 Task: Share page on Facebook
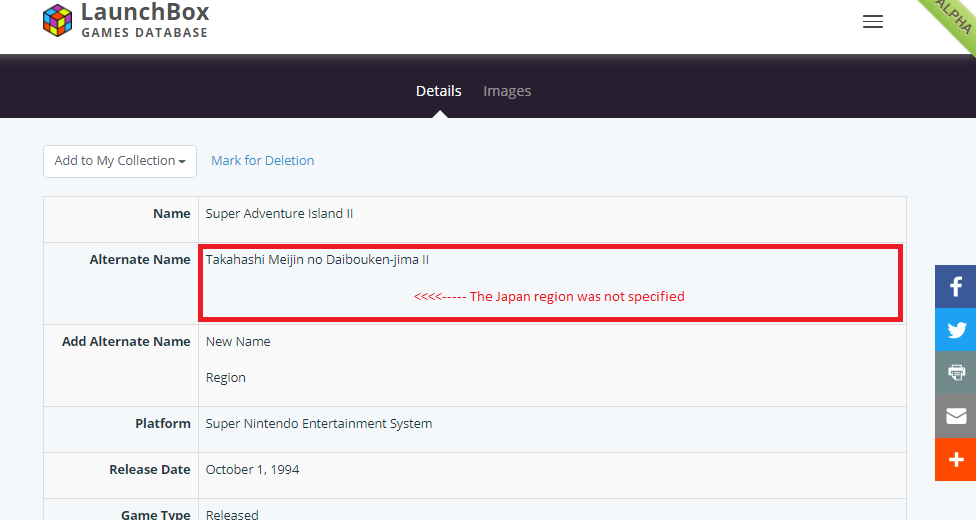click(x=955, y=286)
